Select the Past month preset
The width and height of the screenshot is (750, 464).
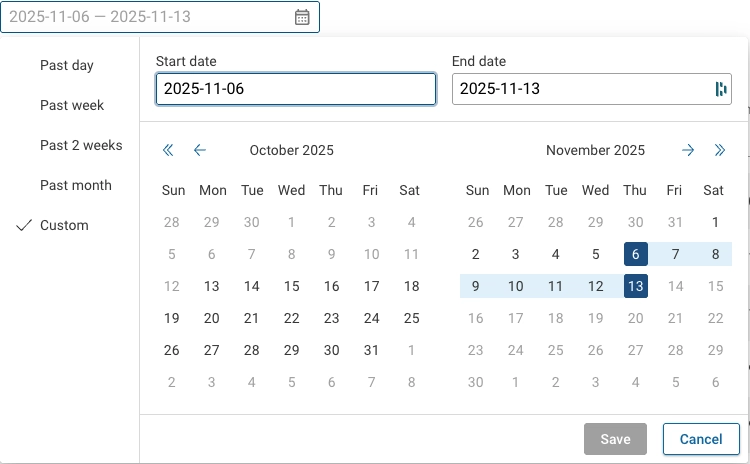(76, 185)
